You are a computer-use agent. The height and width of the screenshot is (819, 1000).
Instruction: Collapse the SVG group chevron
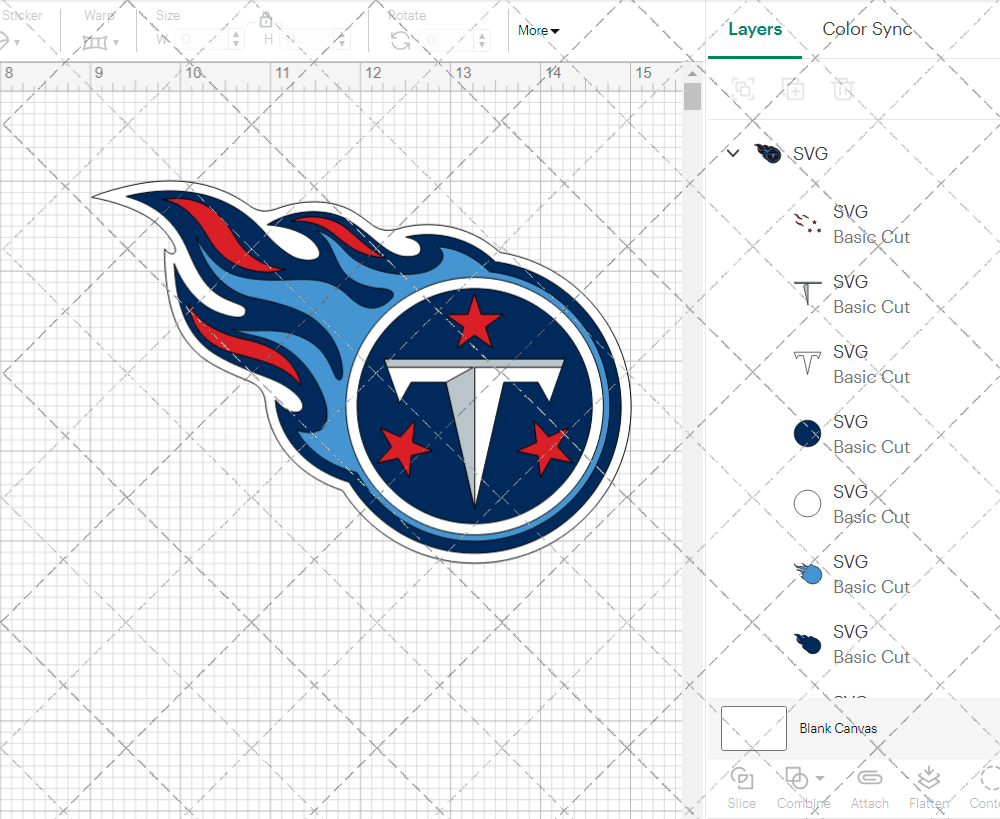(x=733, y=153)
